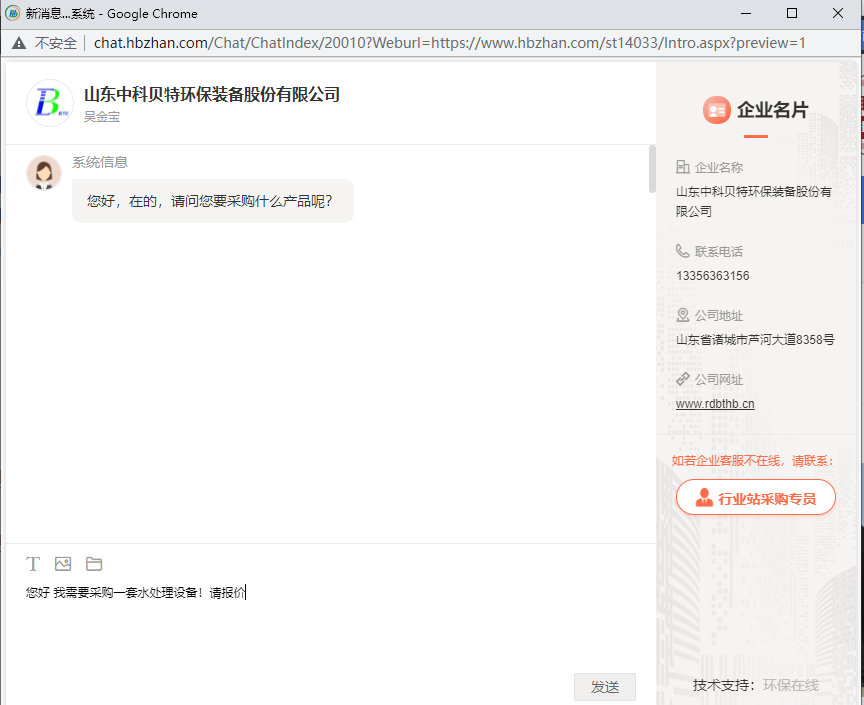864x705 pixels.
Task: Click the chat history scrollbar
Action: click(652, 170)
